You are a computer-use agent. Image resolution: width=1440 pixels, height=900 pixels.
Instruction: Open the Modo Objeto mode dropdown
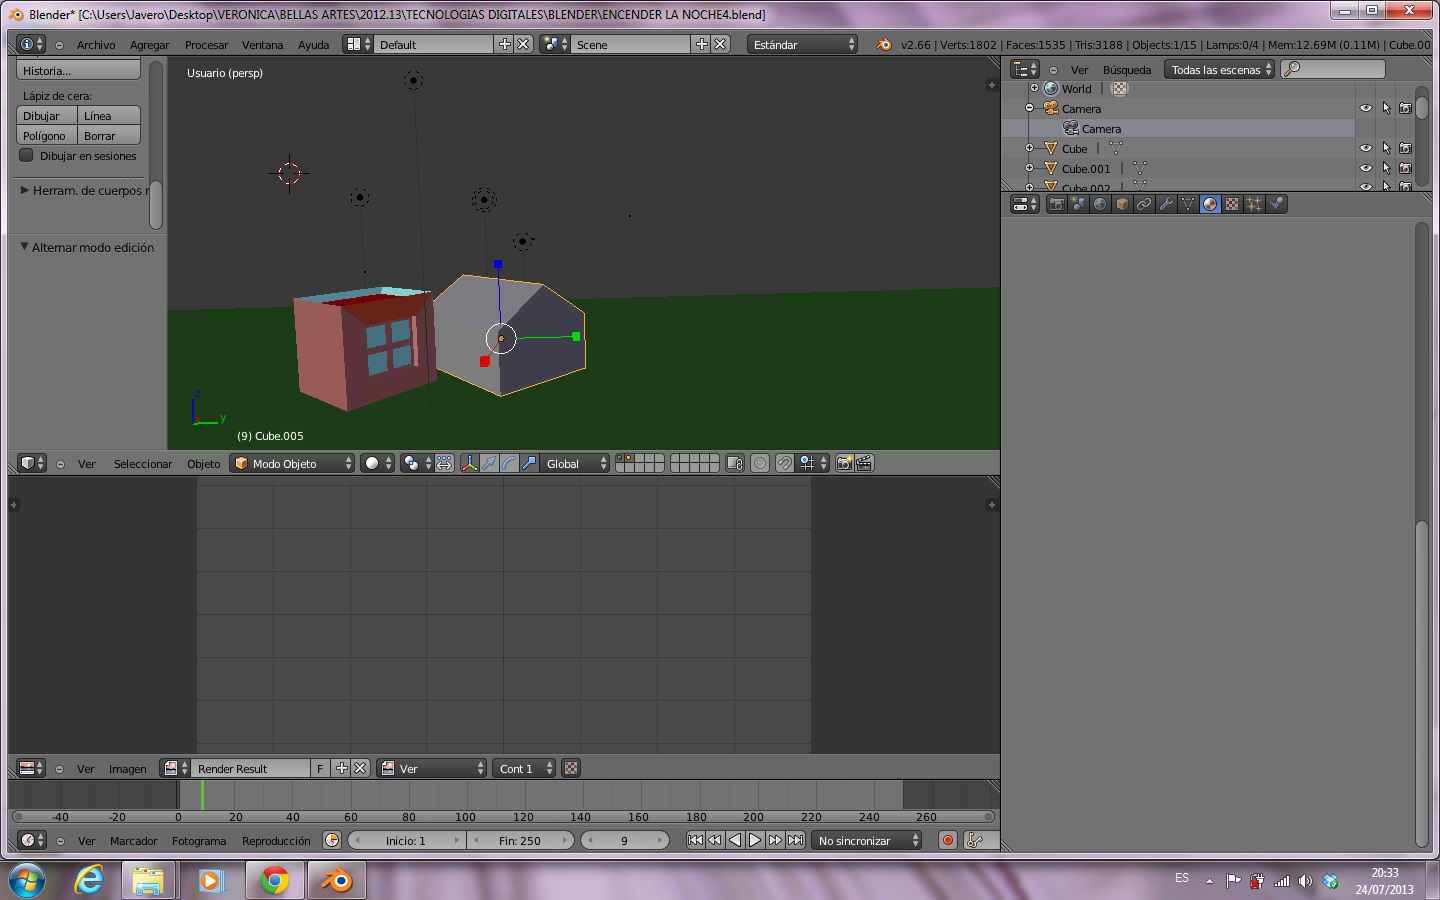pos(292,463)
